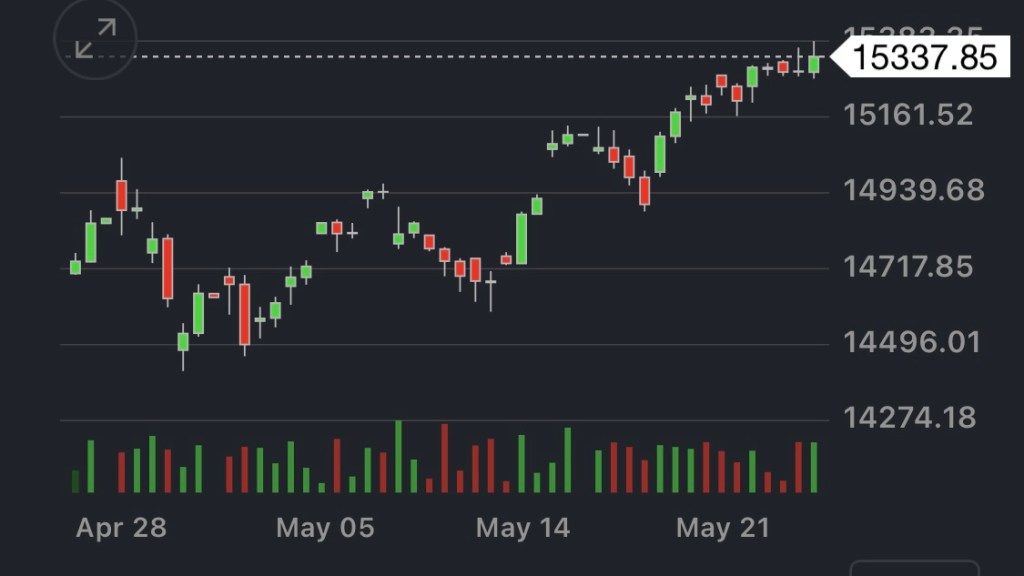This screenshot has height=576, width=1024.
Task: Click the May 21 date label
Action: click(722, 527)
